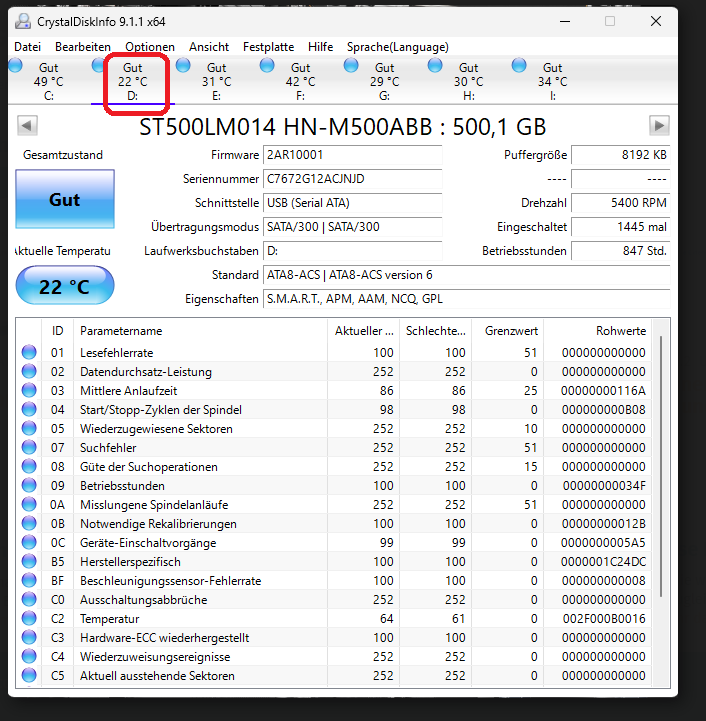Select the Misslungene Spindelanläufe row
The width and height of the screenshot is (706, 721).
pos(333,504)
